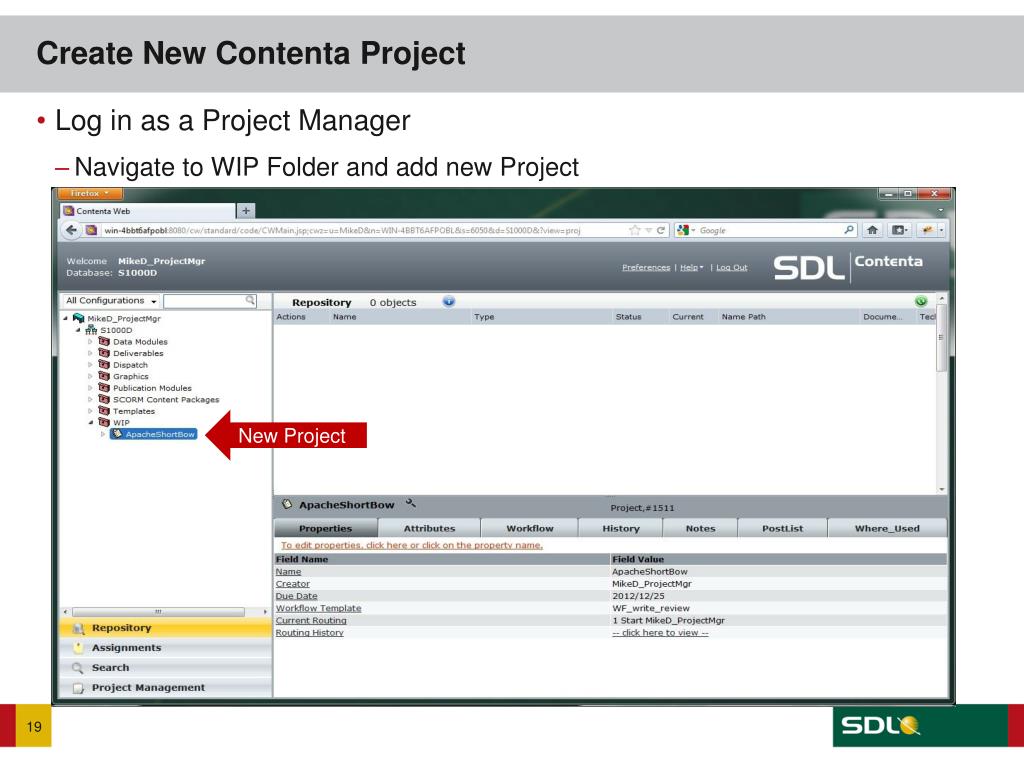Click the MikeD_ProjectMgr root tree icon

point(78,318)
